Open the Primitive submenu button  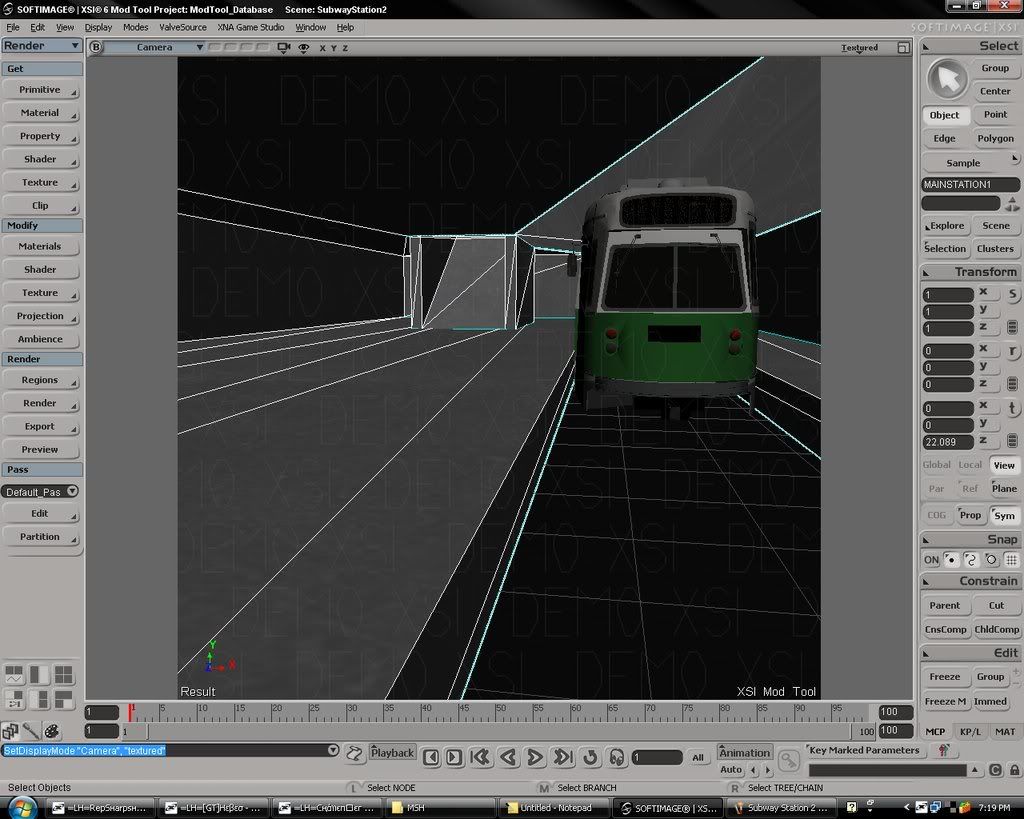pyautogui.click(x=40, y=90)
